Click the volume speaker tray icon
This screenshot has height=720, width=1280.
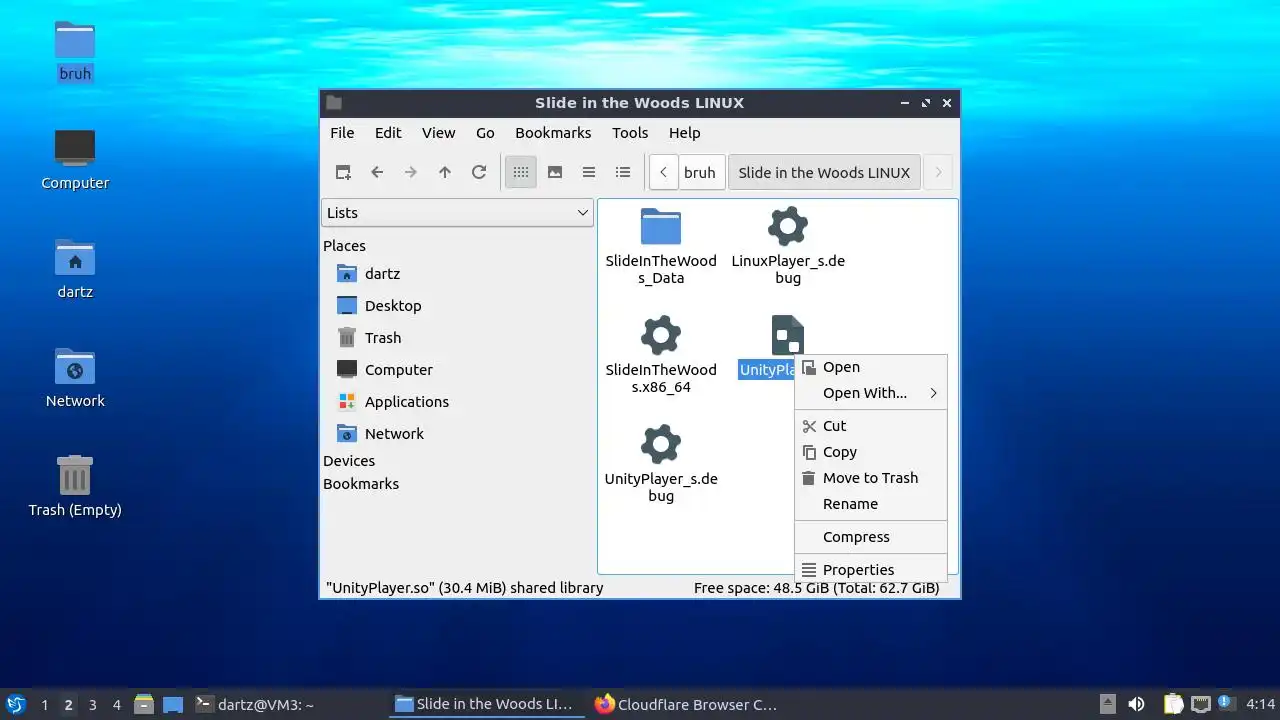click(x=1136, y=704)
